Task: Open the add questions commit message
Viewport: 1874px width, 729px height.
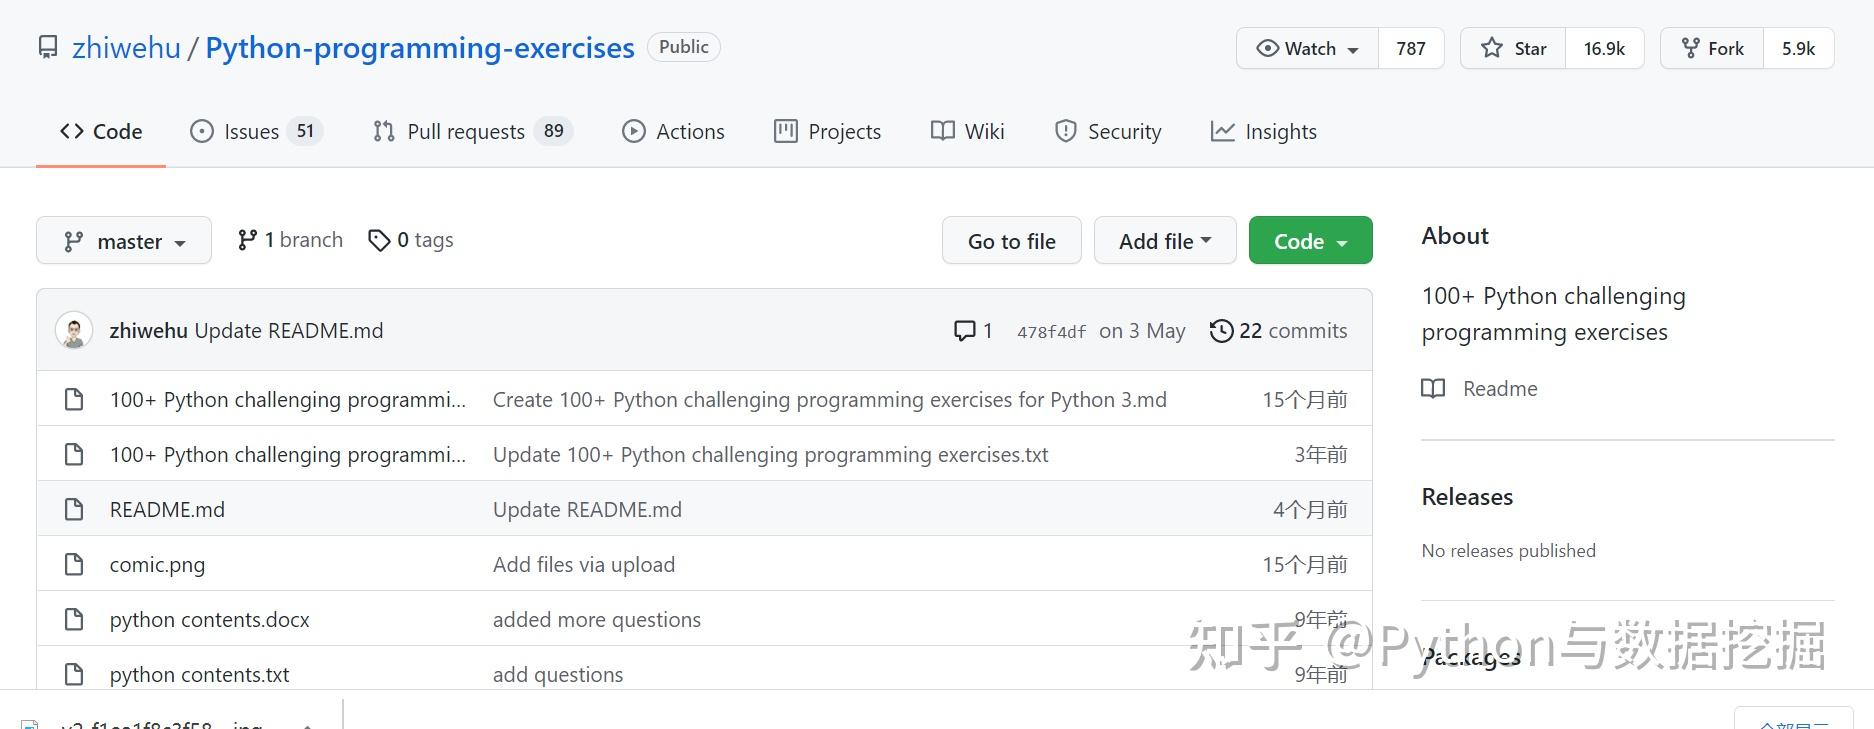Action: pyautogui.click(x=558, y=675)
